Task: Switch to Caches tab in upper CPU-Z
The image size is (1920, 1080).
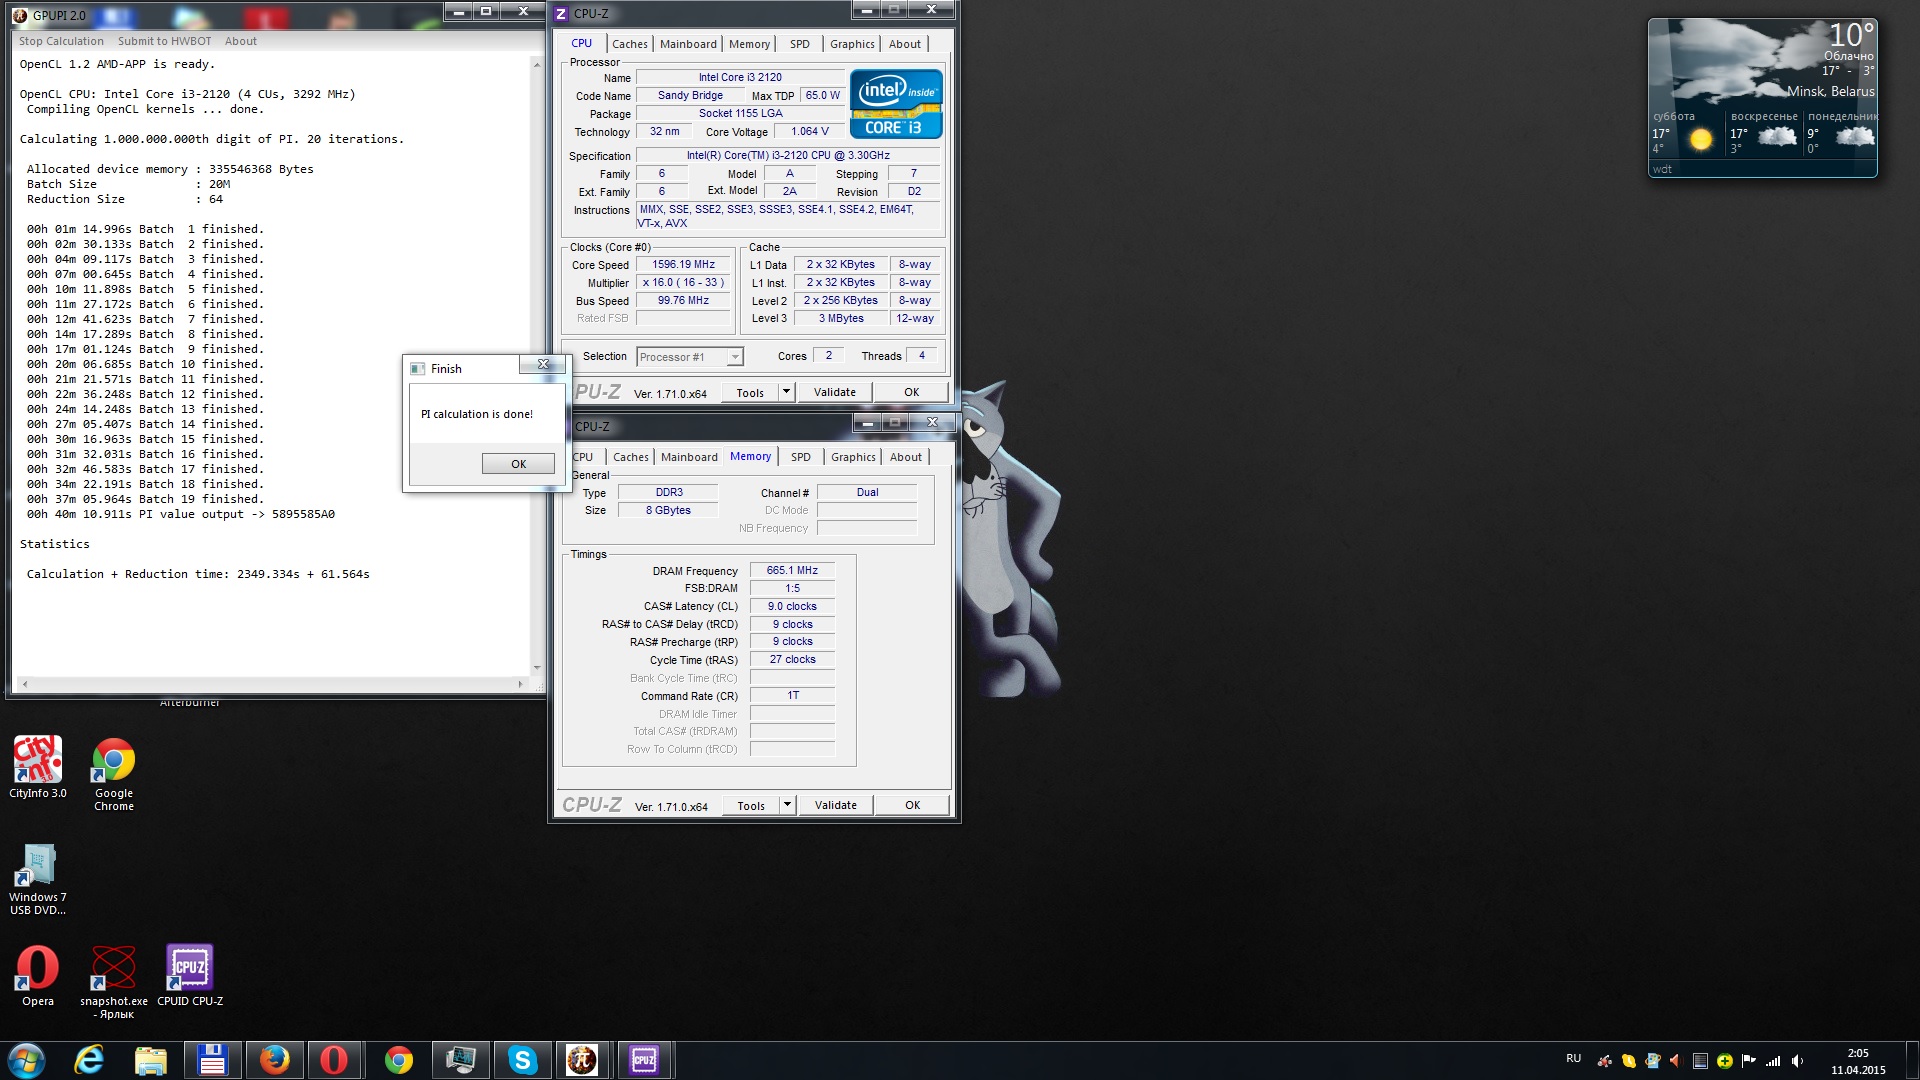Action: (630, 44)
